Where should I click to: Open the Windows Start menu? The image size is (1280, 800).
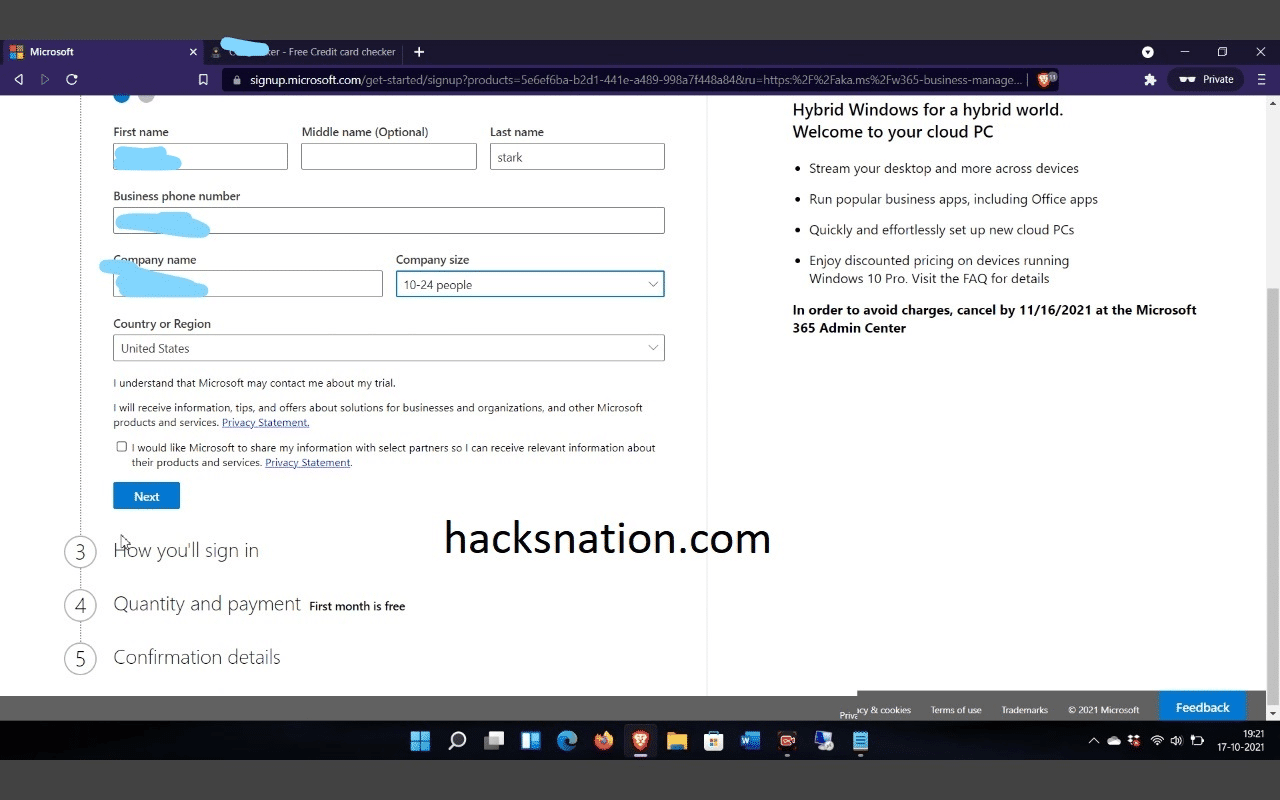420,741
